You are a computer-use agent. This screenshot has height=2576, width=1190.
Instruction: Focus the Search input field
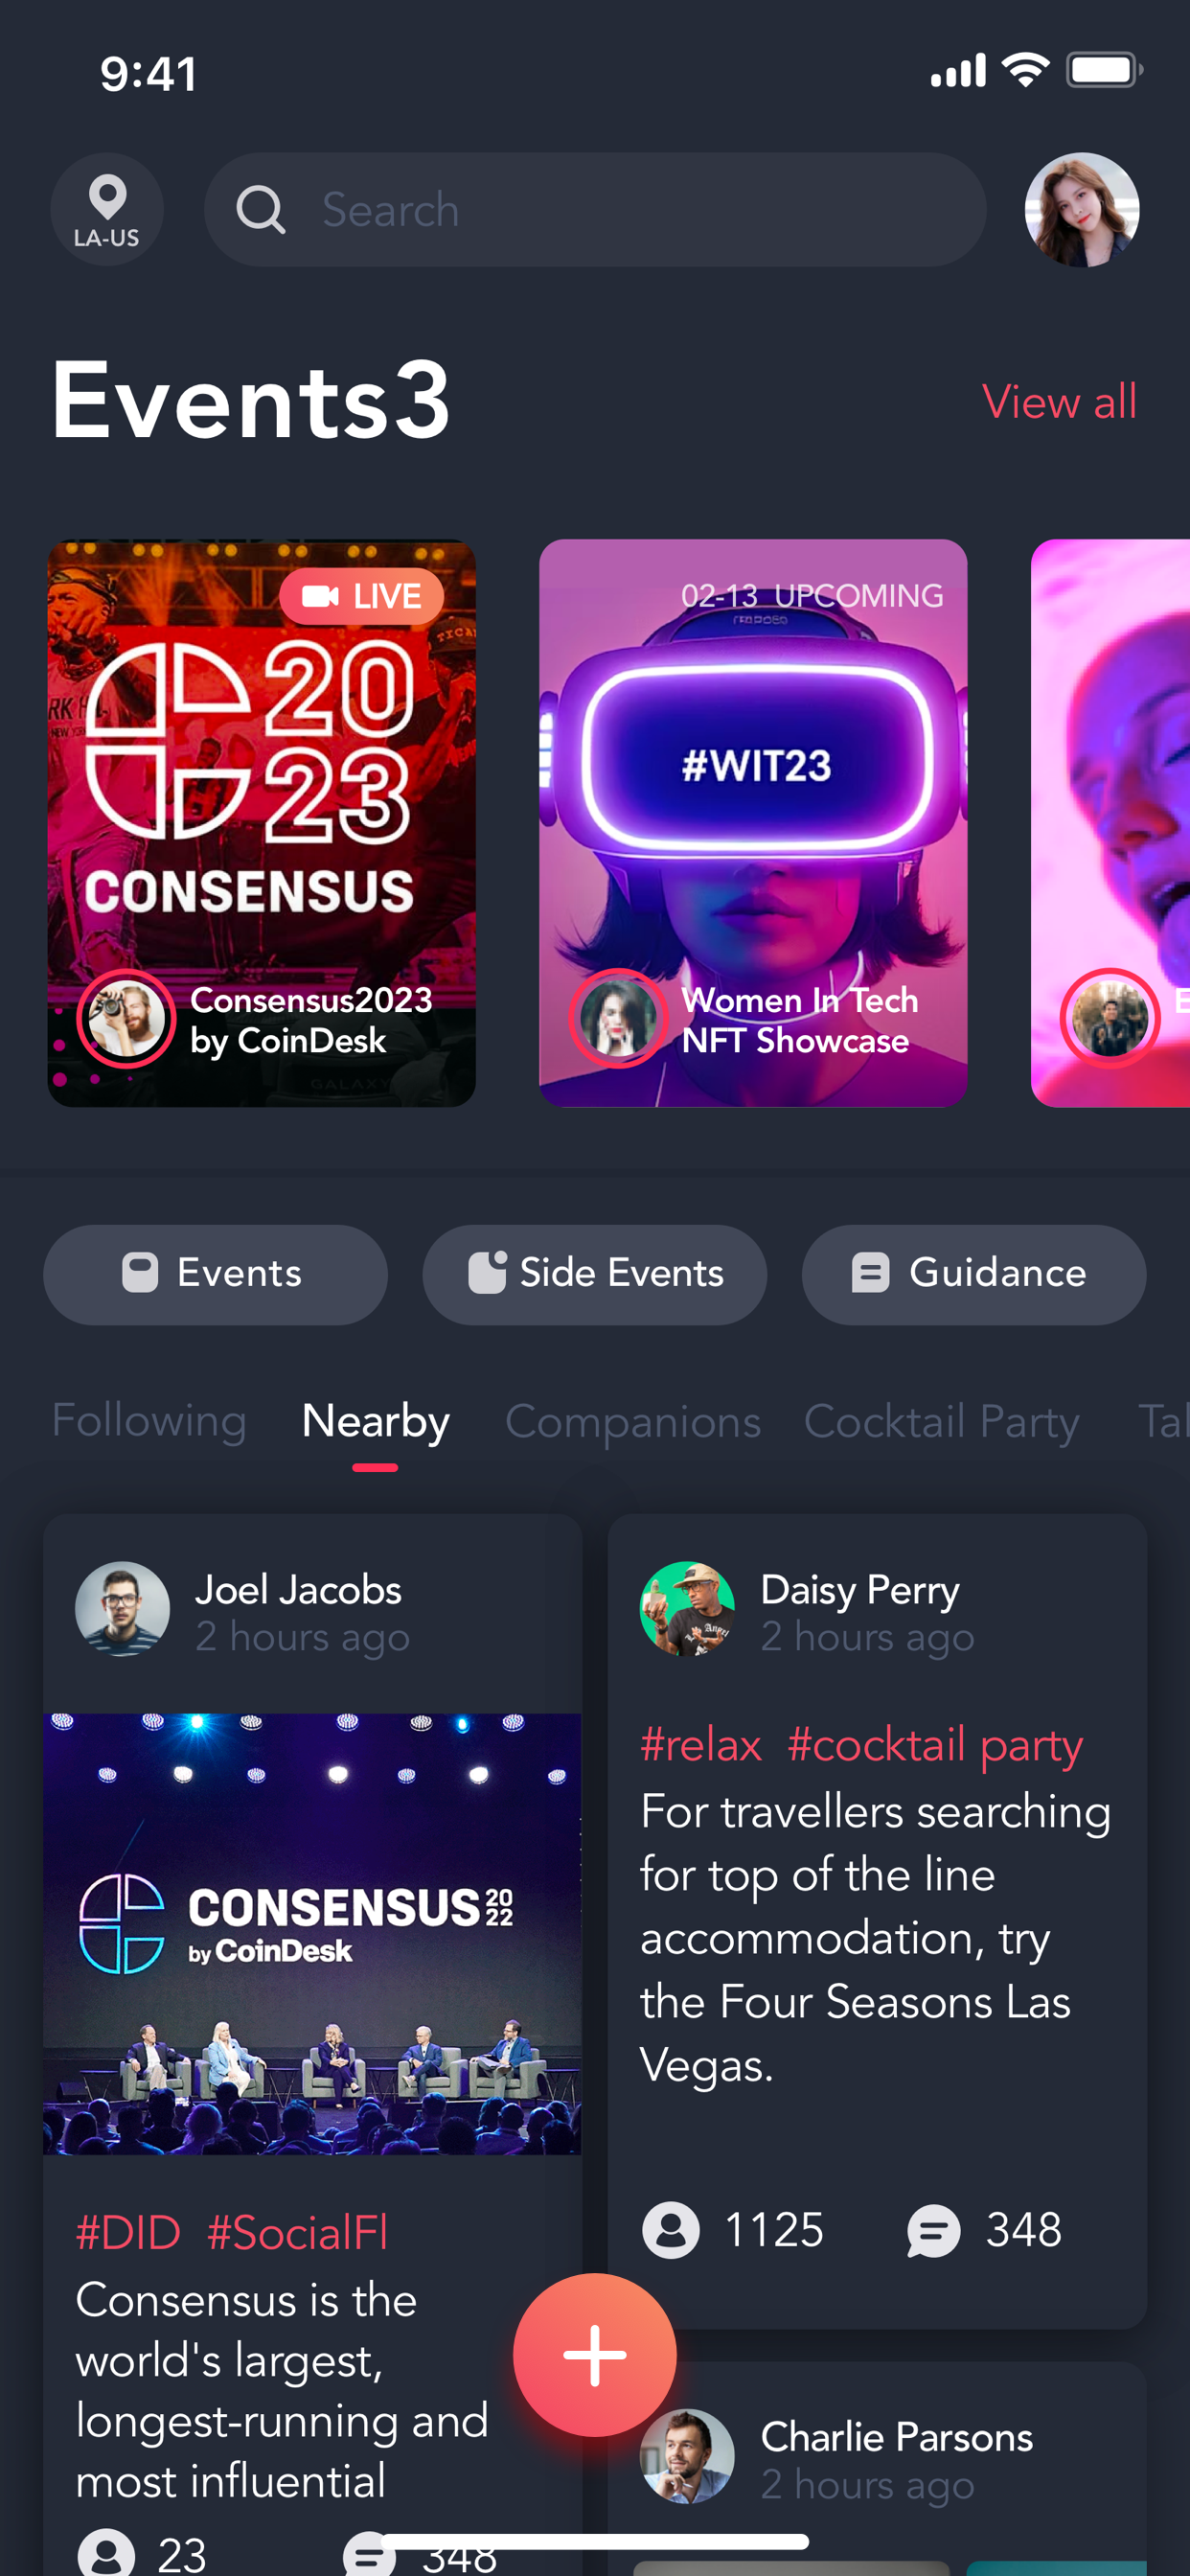pyautogui.click(x=595, y=209)
